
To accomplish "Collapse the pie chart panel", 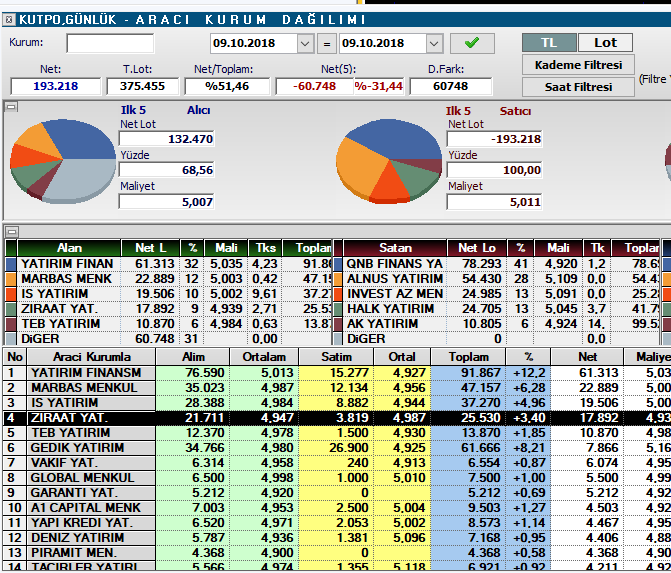I will 12,107.
